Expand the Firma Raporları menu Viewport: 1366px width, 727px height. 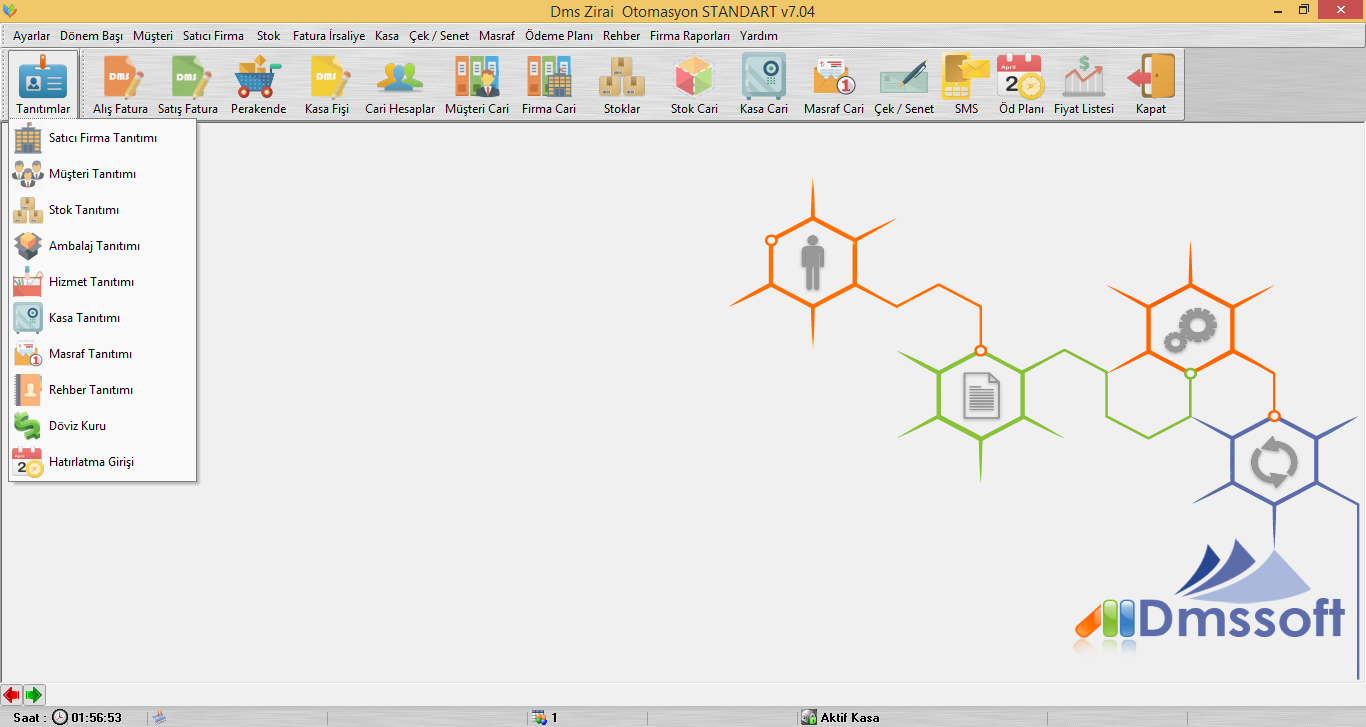click(x=690, y=35)
